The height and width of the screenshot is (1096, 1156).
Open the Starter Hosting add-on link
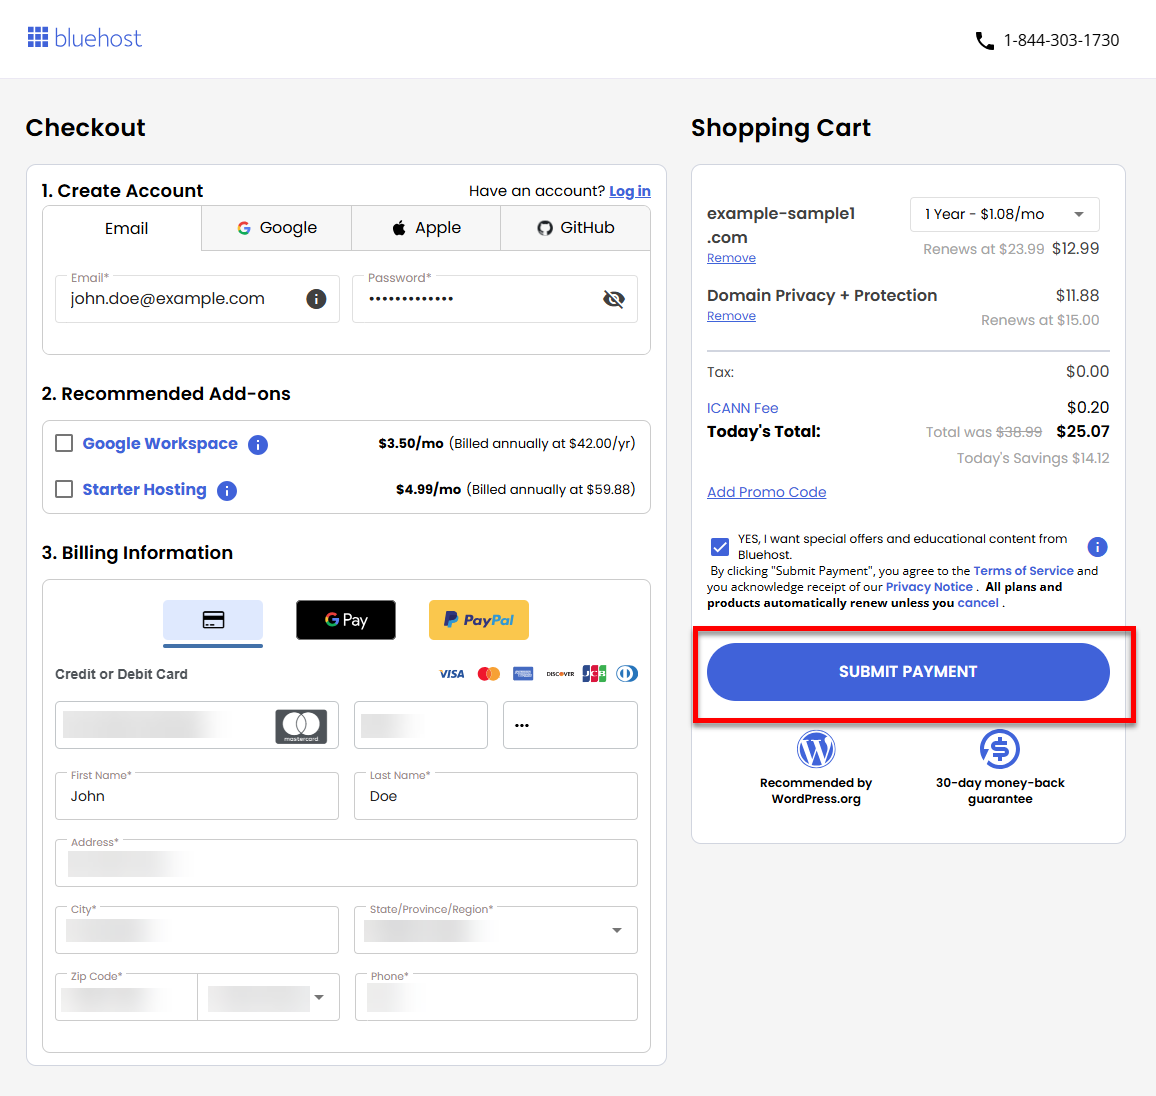pyautogui.click(x=144, y=489)
